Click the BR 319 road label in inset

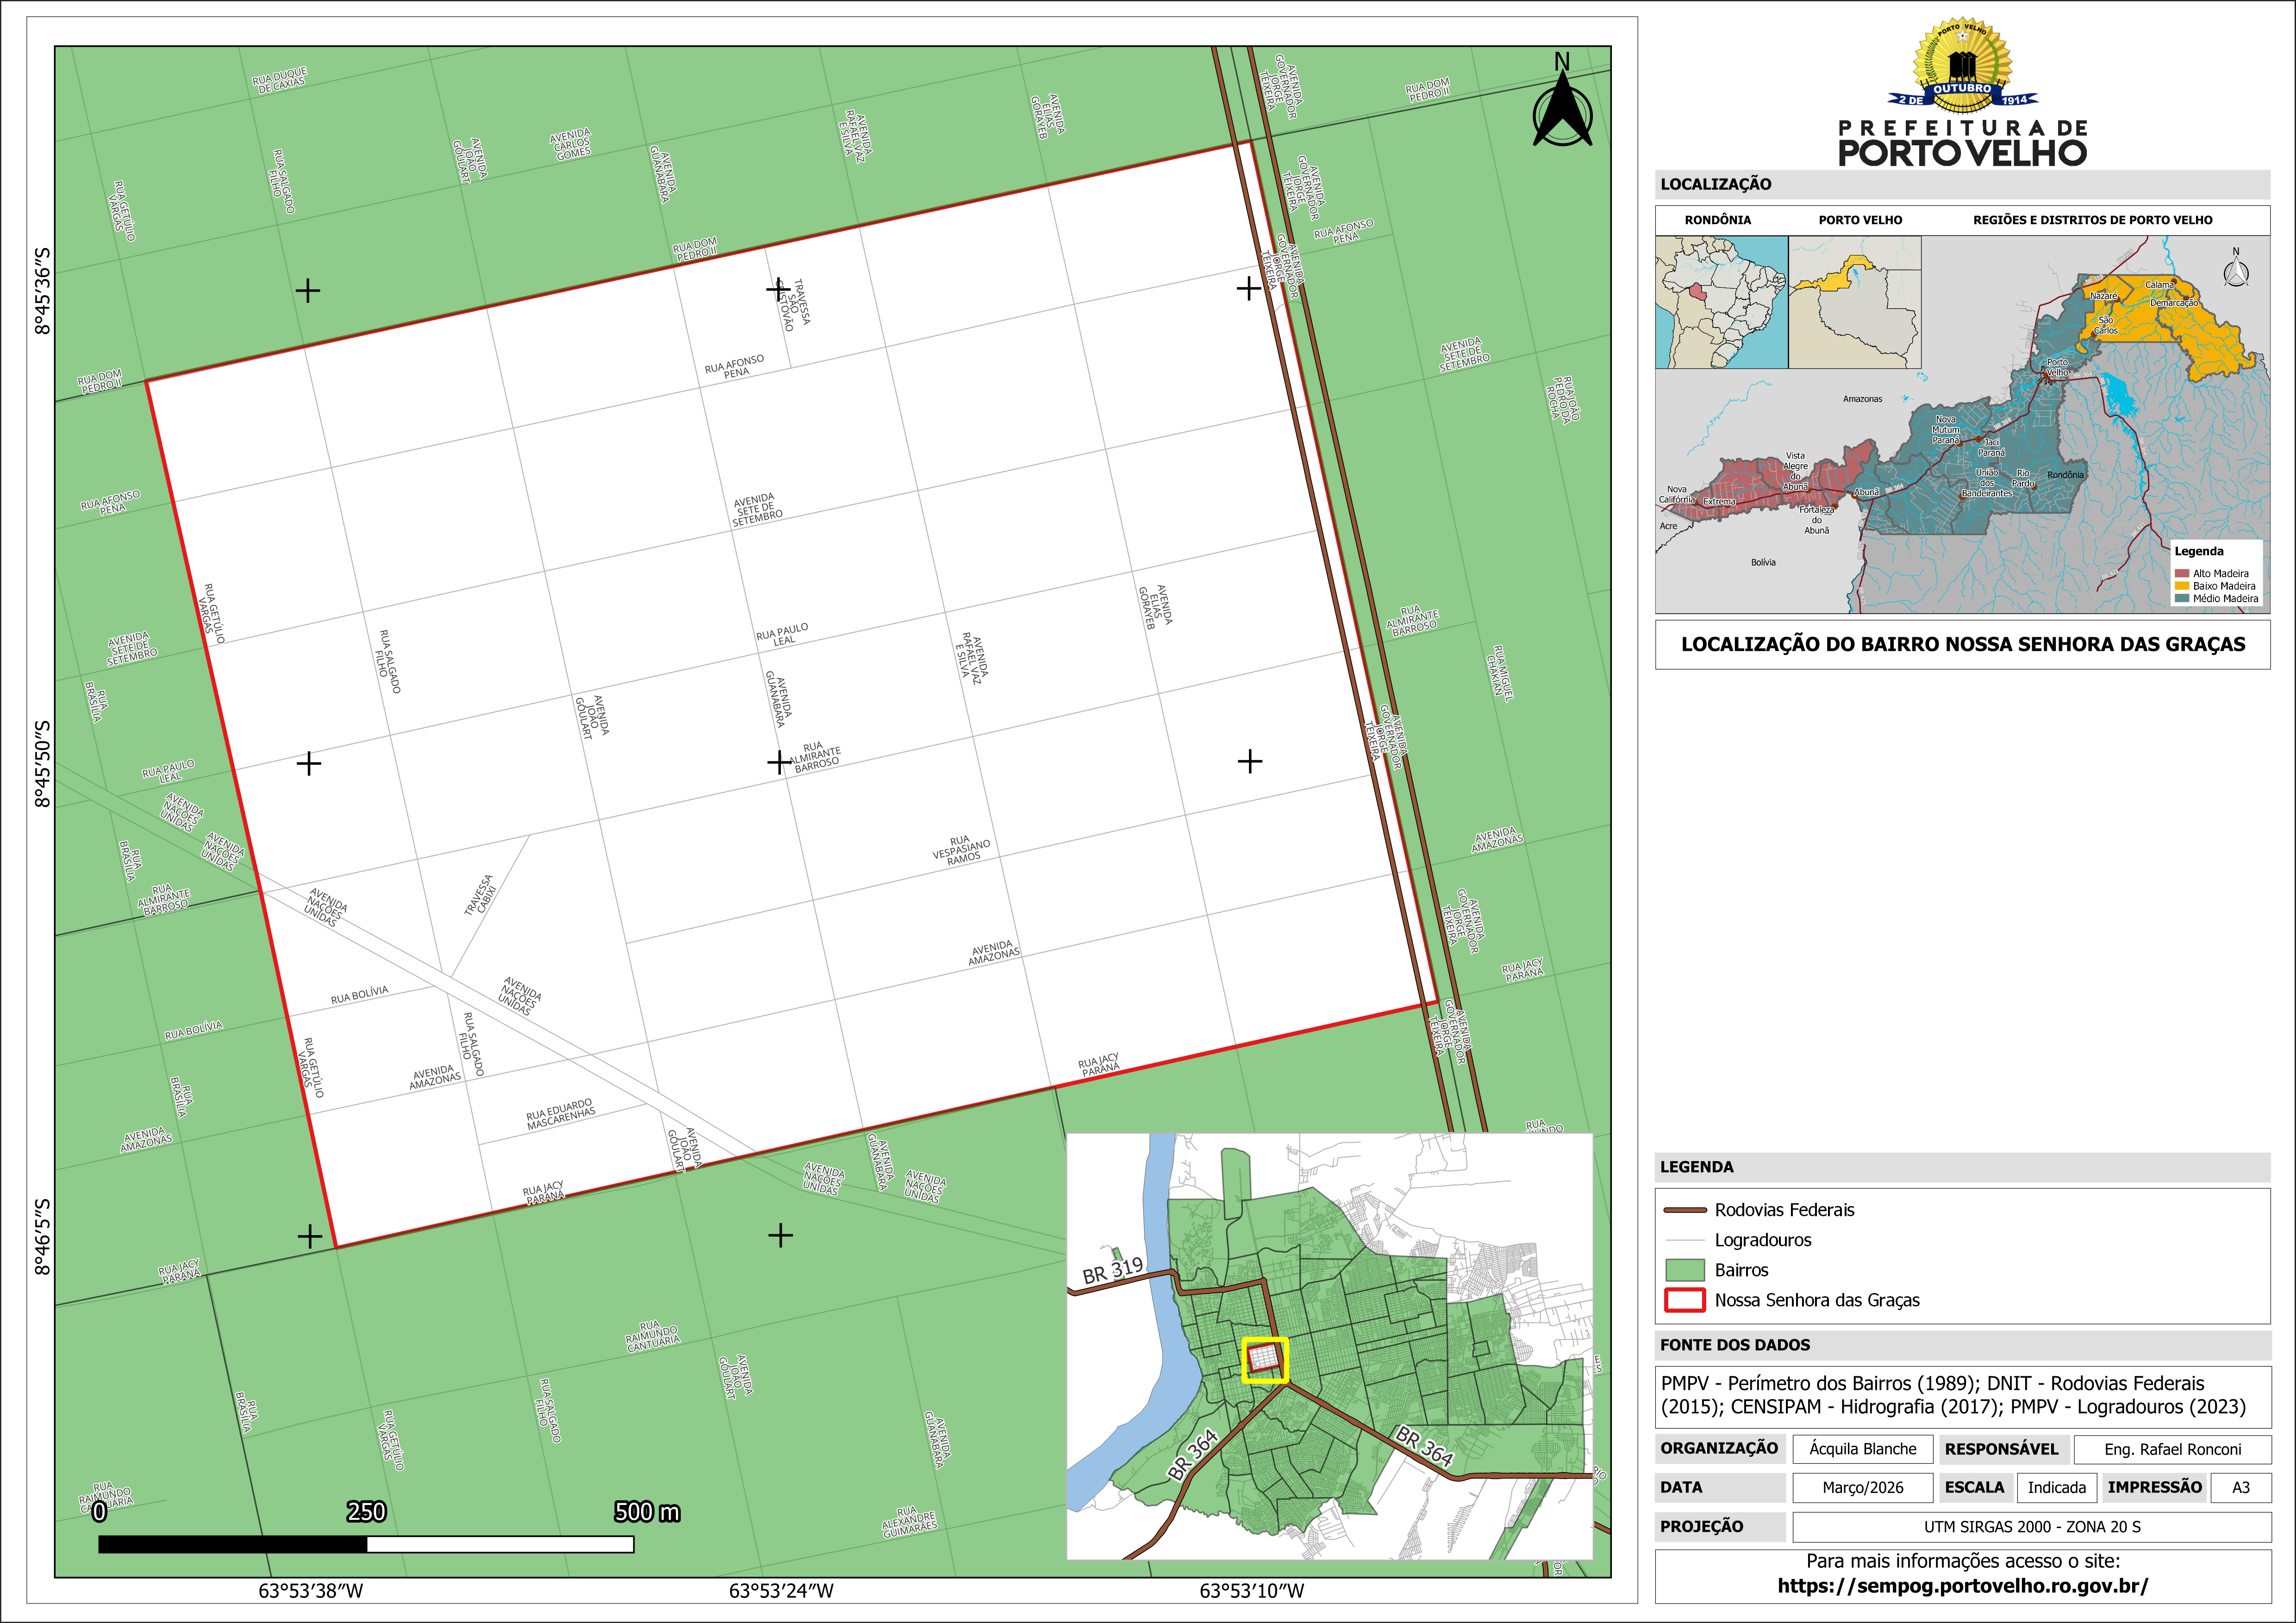click(1112, 1270)
